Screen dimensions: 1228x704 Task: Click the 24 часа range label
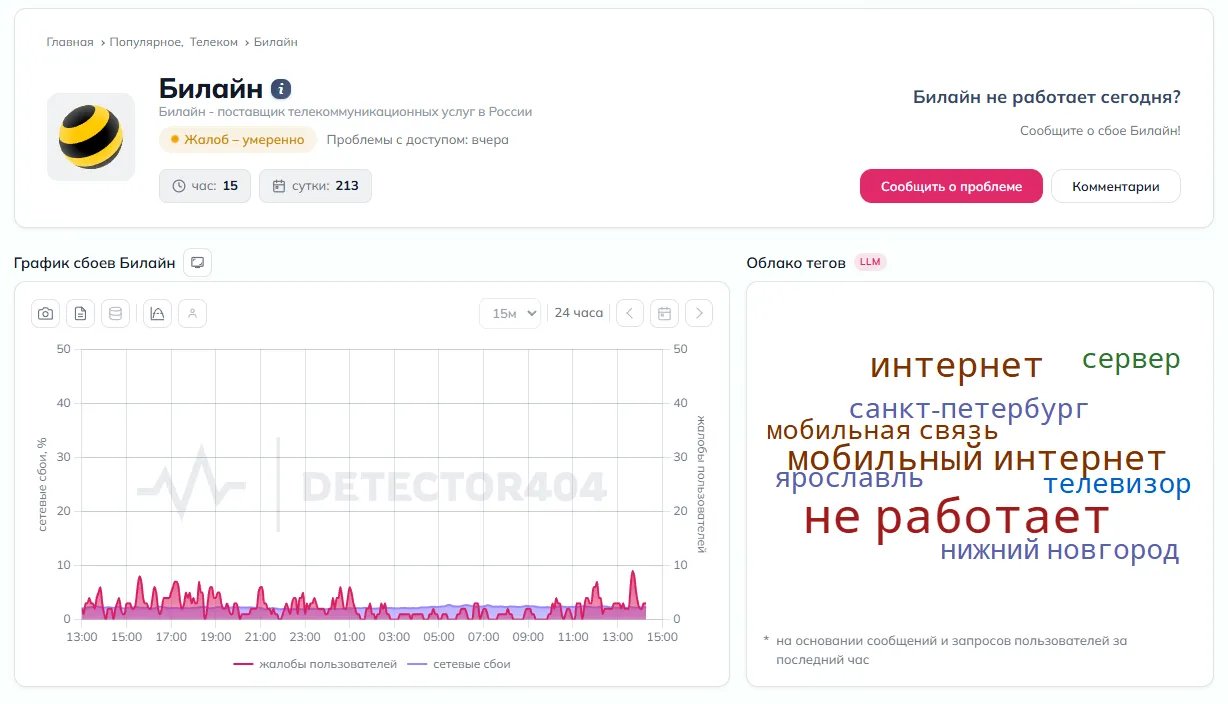(579, 313)
